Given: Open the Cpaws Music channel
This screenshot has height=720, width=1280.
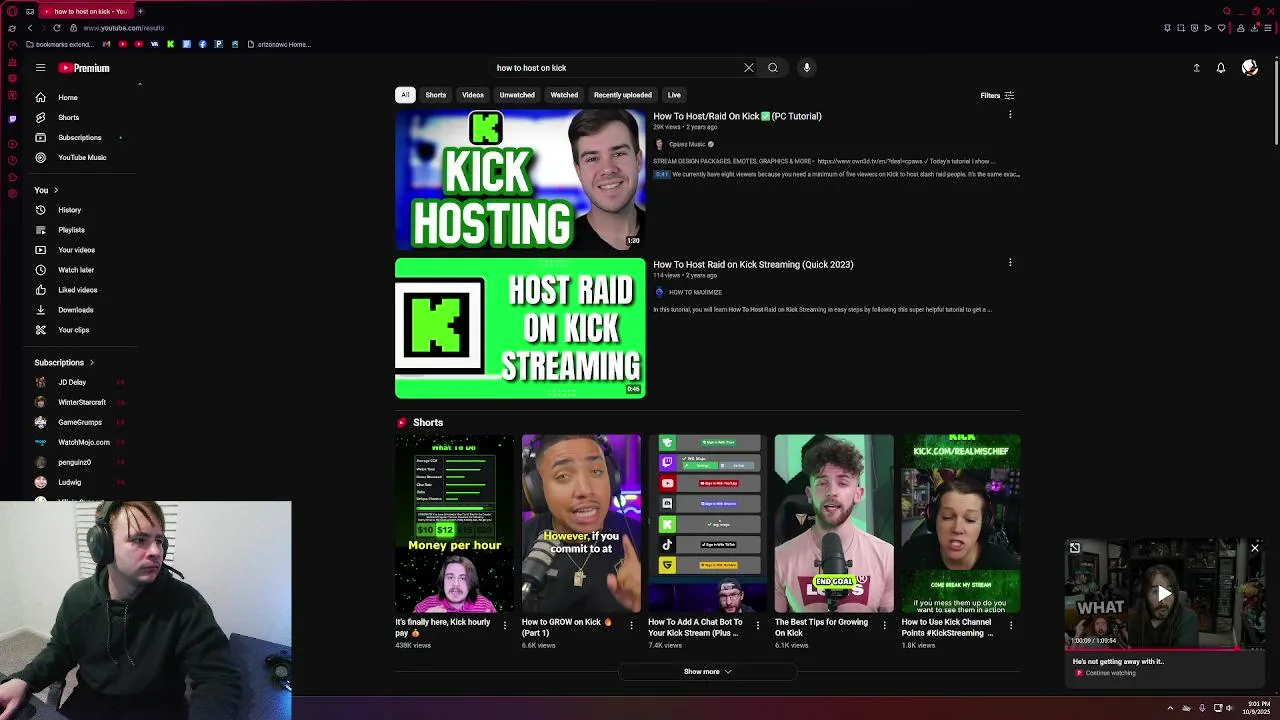Looking at the screenshot, I should click(687, 144).
